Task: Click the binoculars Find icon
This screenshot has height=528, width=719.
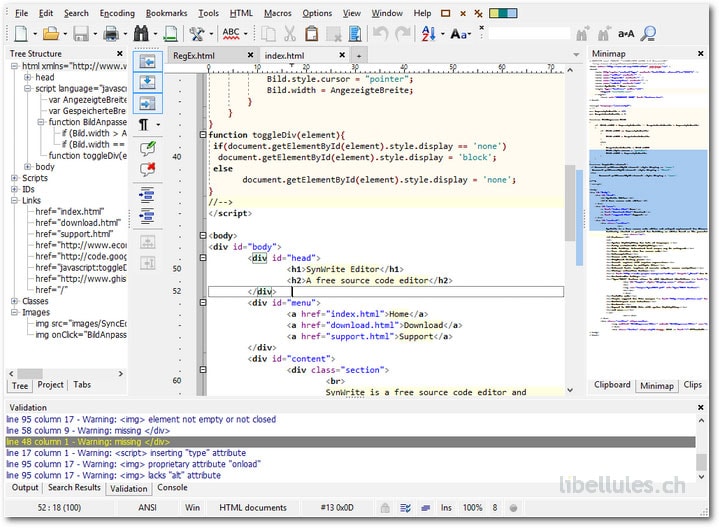Action: (141, 33)
